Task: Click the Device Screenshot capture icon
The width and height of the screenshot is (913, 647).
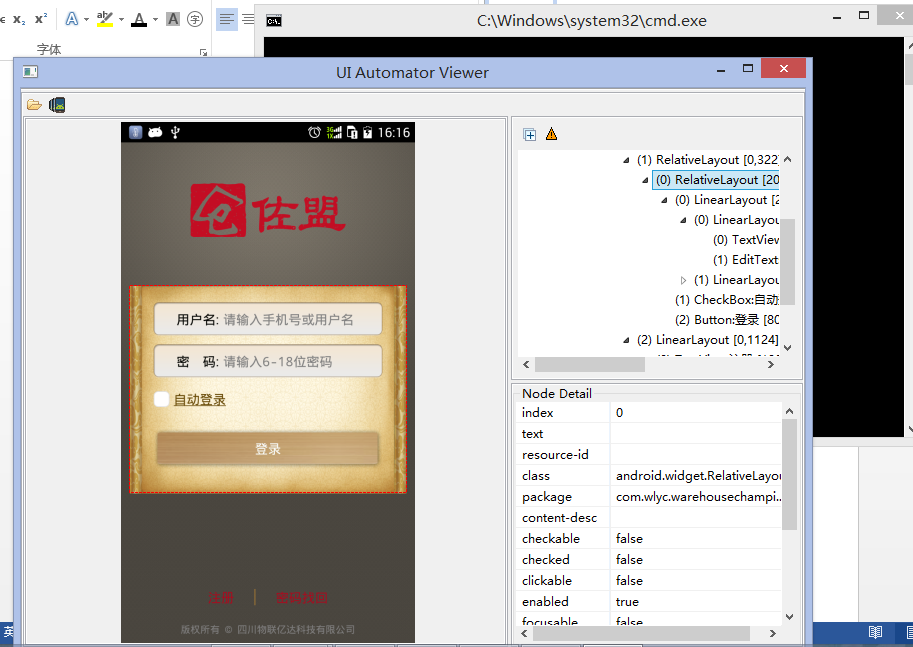Action: pos(57,105)
